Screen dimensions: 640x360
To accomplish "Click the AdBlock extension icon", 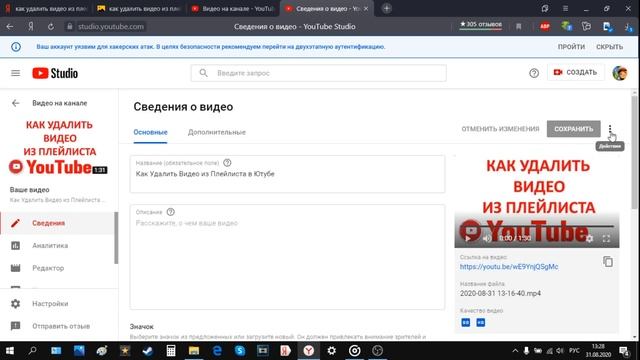I will pyautogui.click(x=544, y=27).
